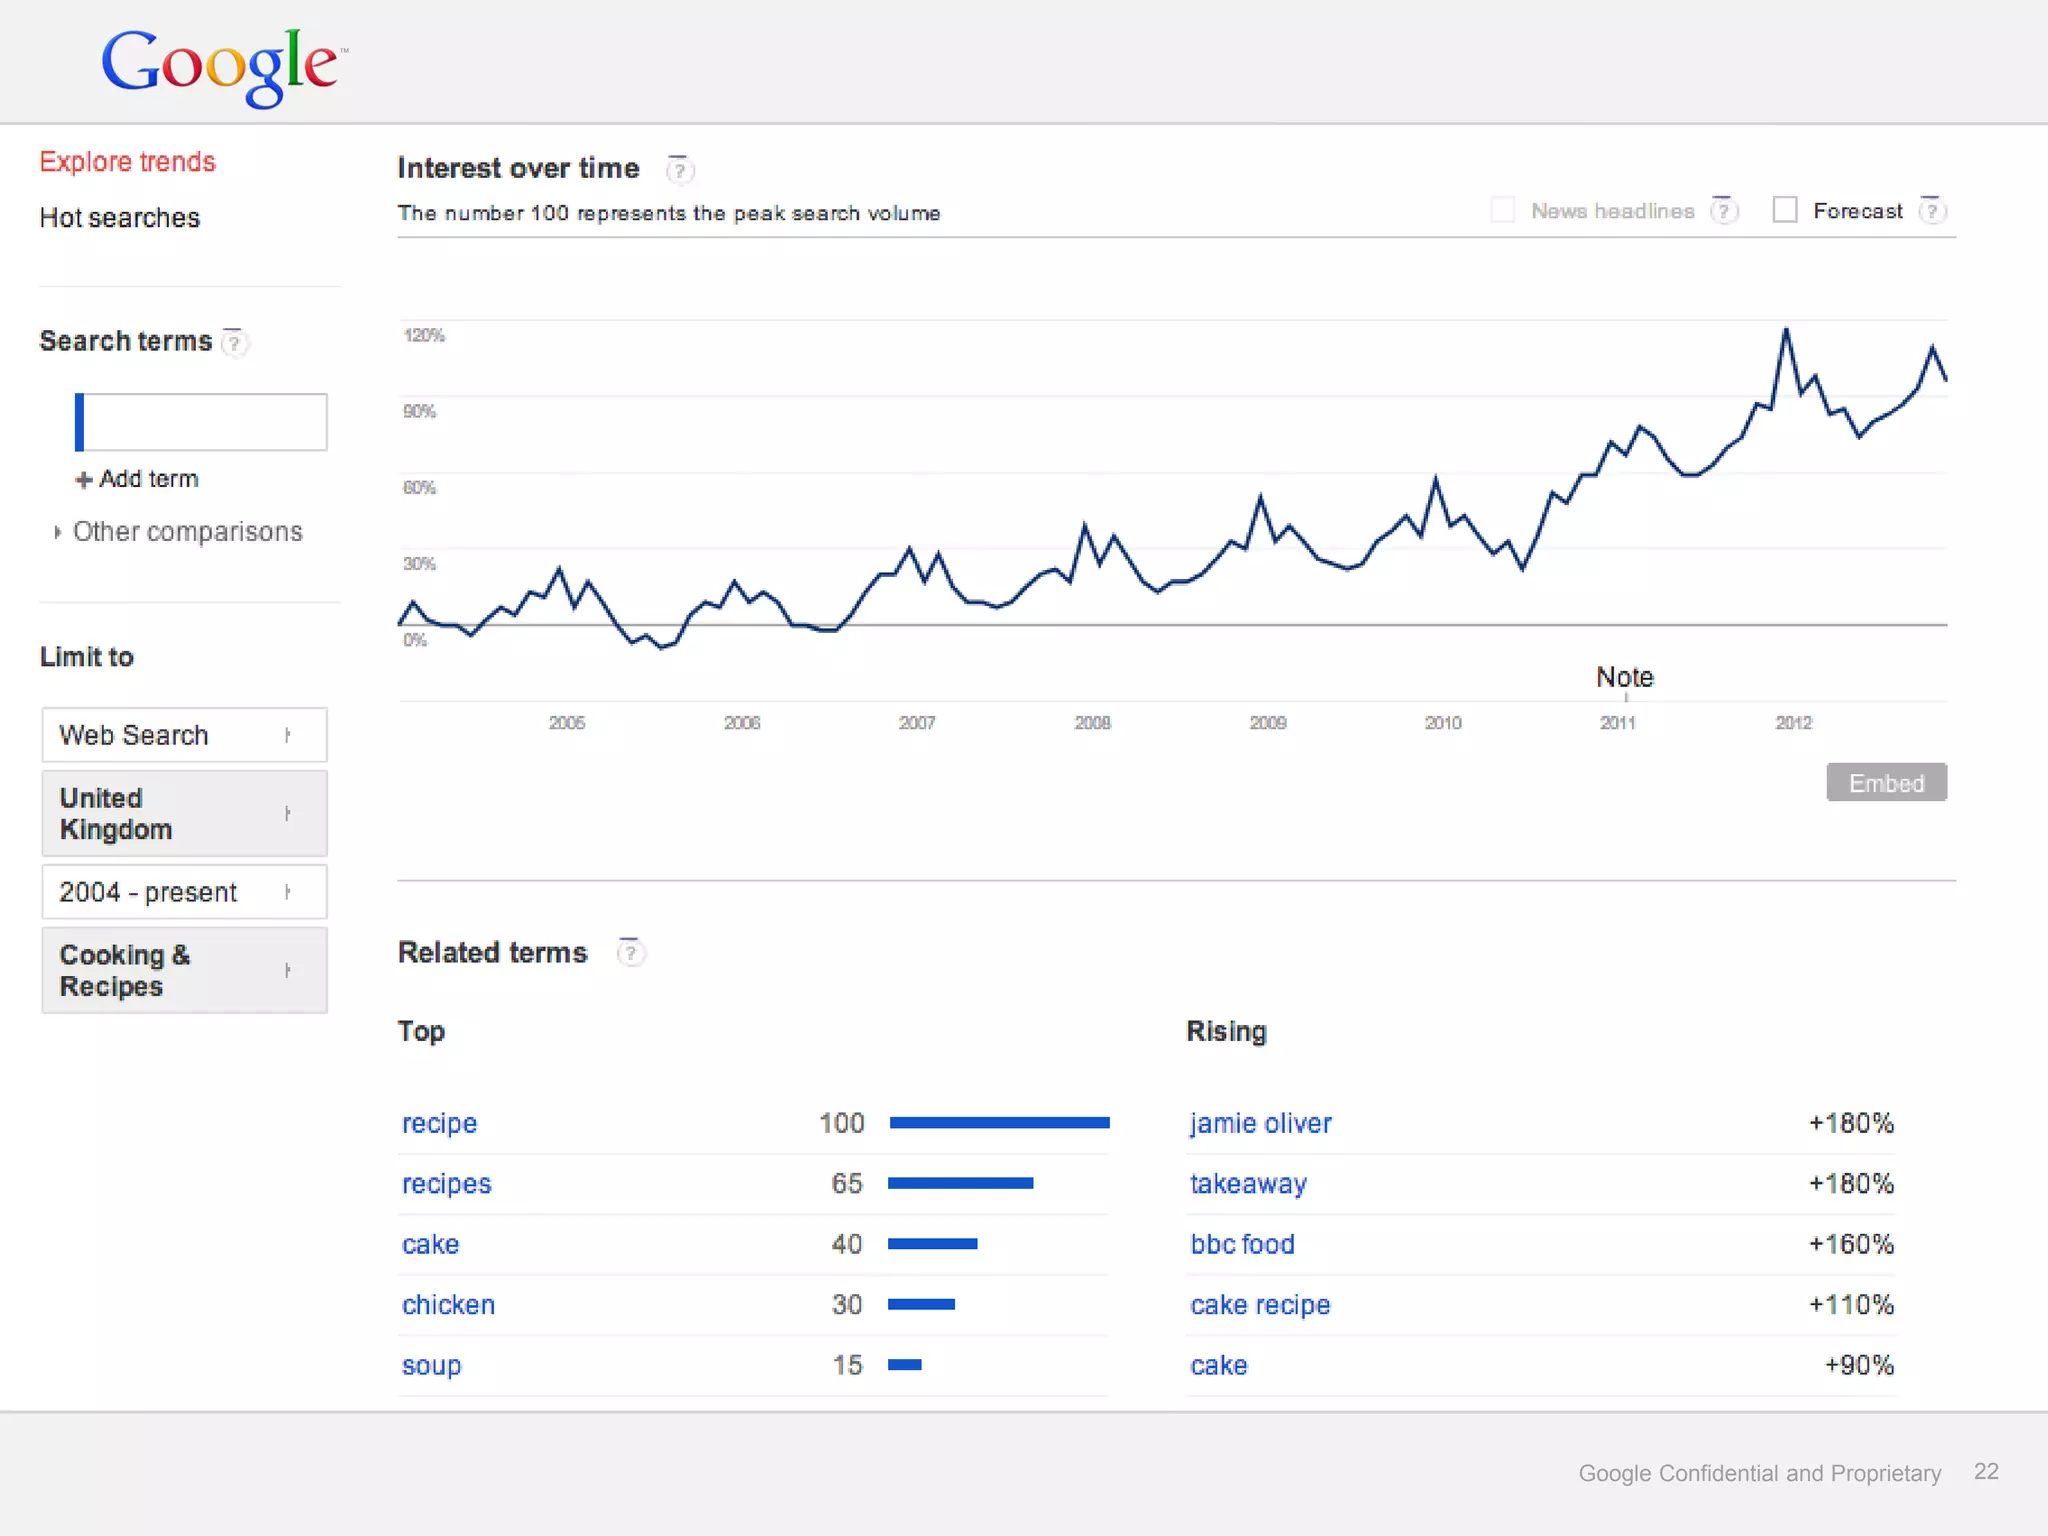Open the recipes top term link
This screenshot has width=2048, height=1536.
pos(446,1184)
